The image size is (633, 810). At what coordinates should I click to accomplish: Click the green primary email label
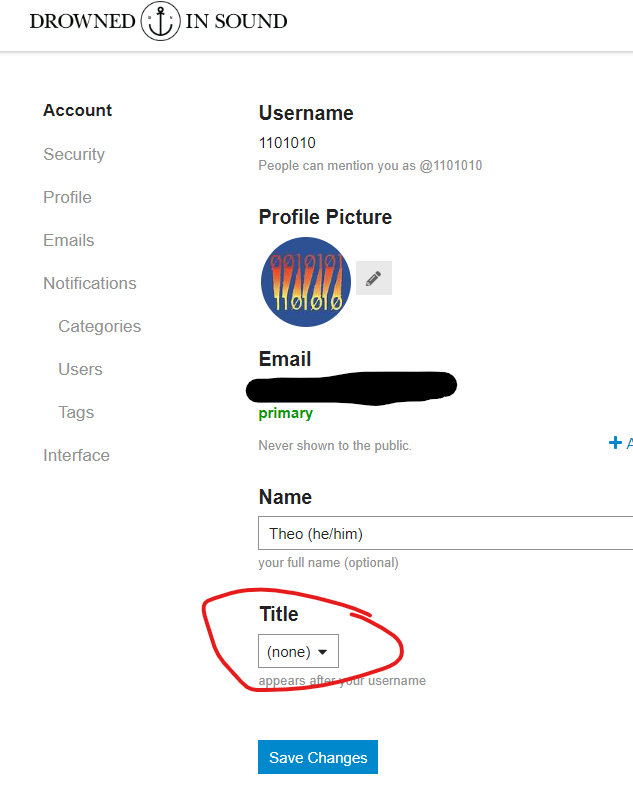coord(286,413)
